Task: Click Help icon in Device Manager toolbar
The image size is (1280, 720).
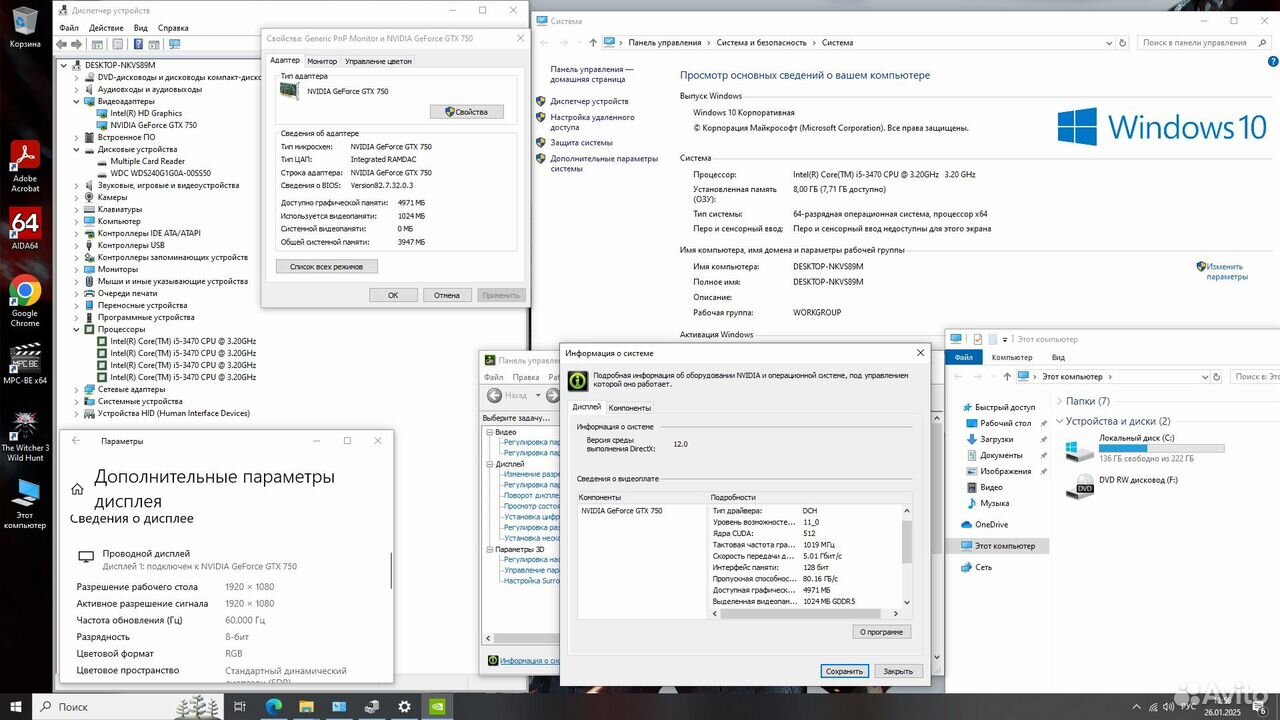Action: click(x=137, y=44)
